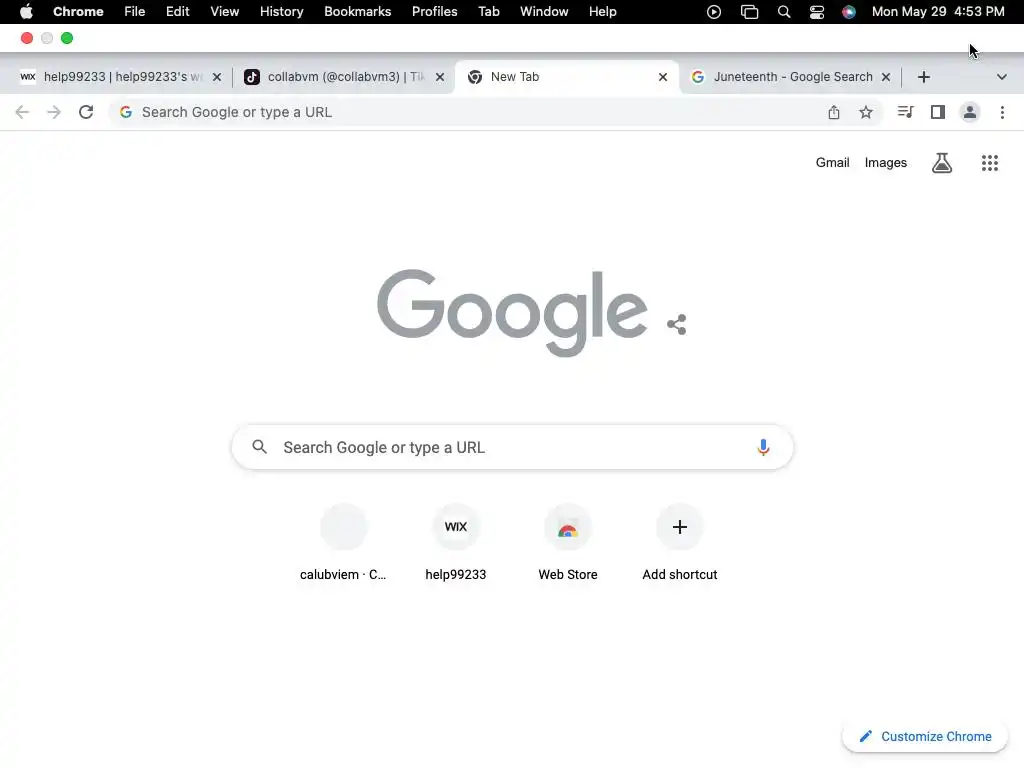Image resolution: width=1024 pixels, height=768 pixels.
Task: Open the Apple menu
Action: pyautogui.click(x=26, y=12)
